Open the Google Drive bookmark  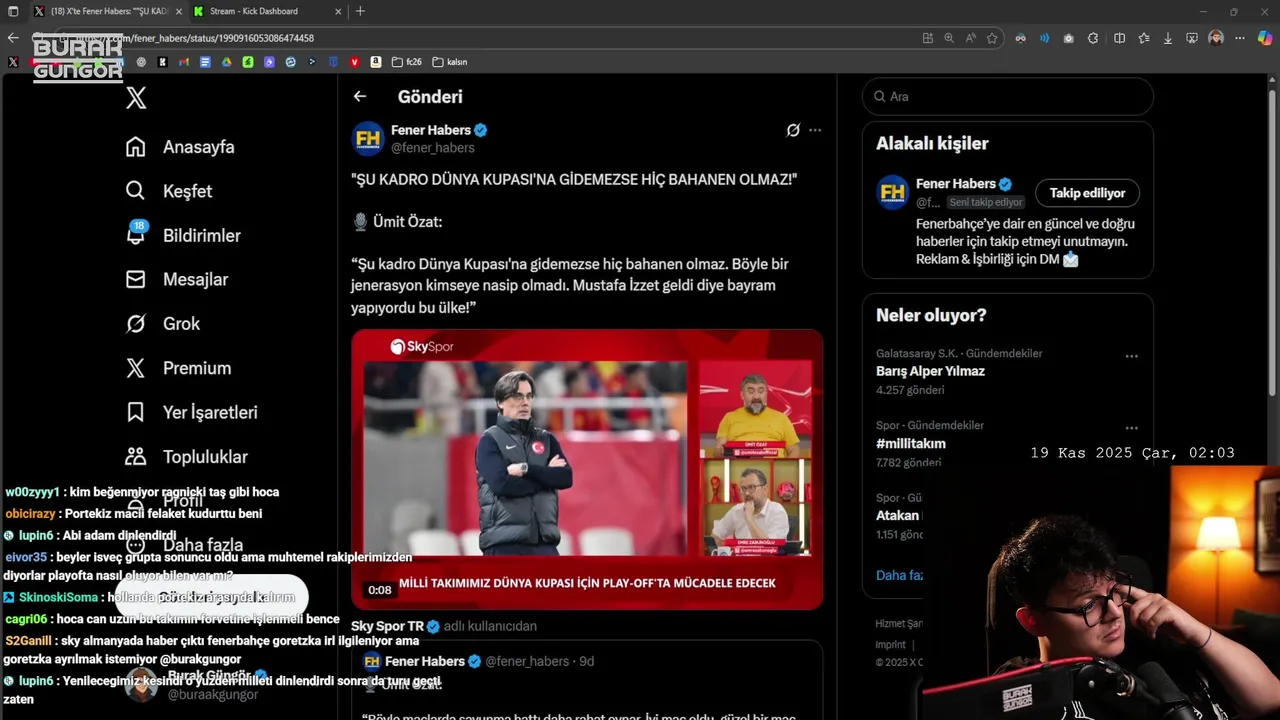[227, 62]
